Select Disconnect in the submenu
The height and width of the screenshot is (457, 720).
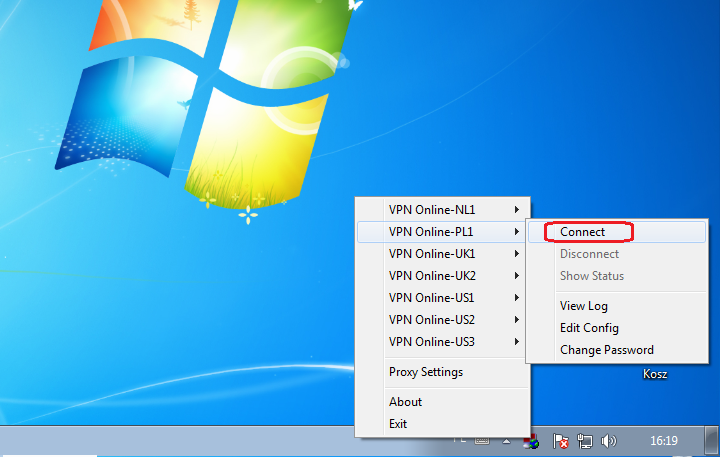click(x=616, y=254)
